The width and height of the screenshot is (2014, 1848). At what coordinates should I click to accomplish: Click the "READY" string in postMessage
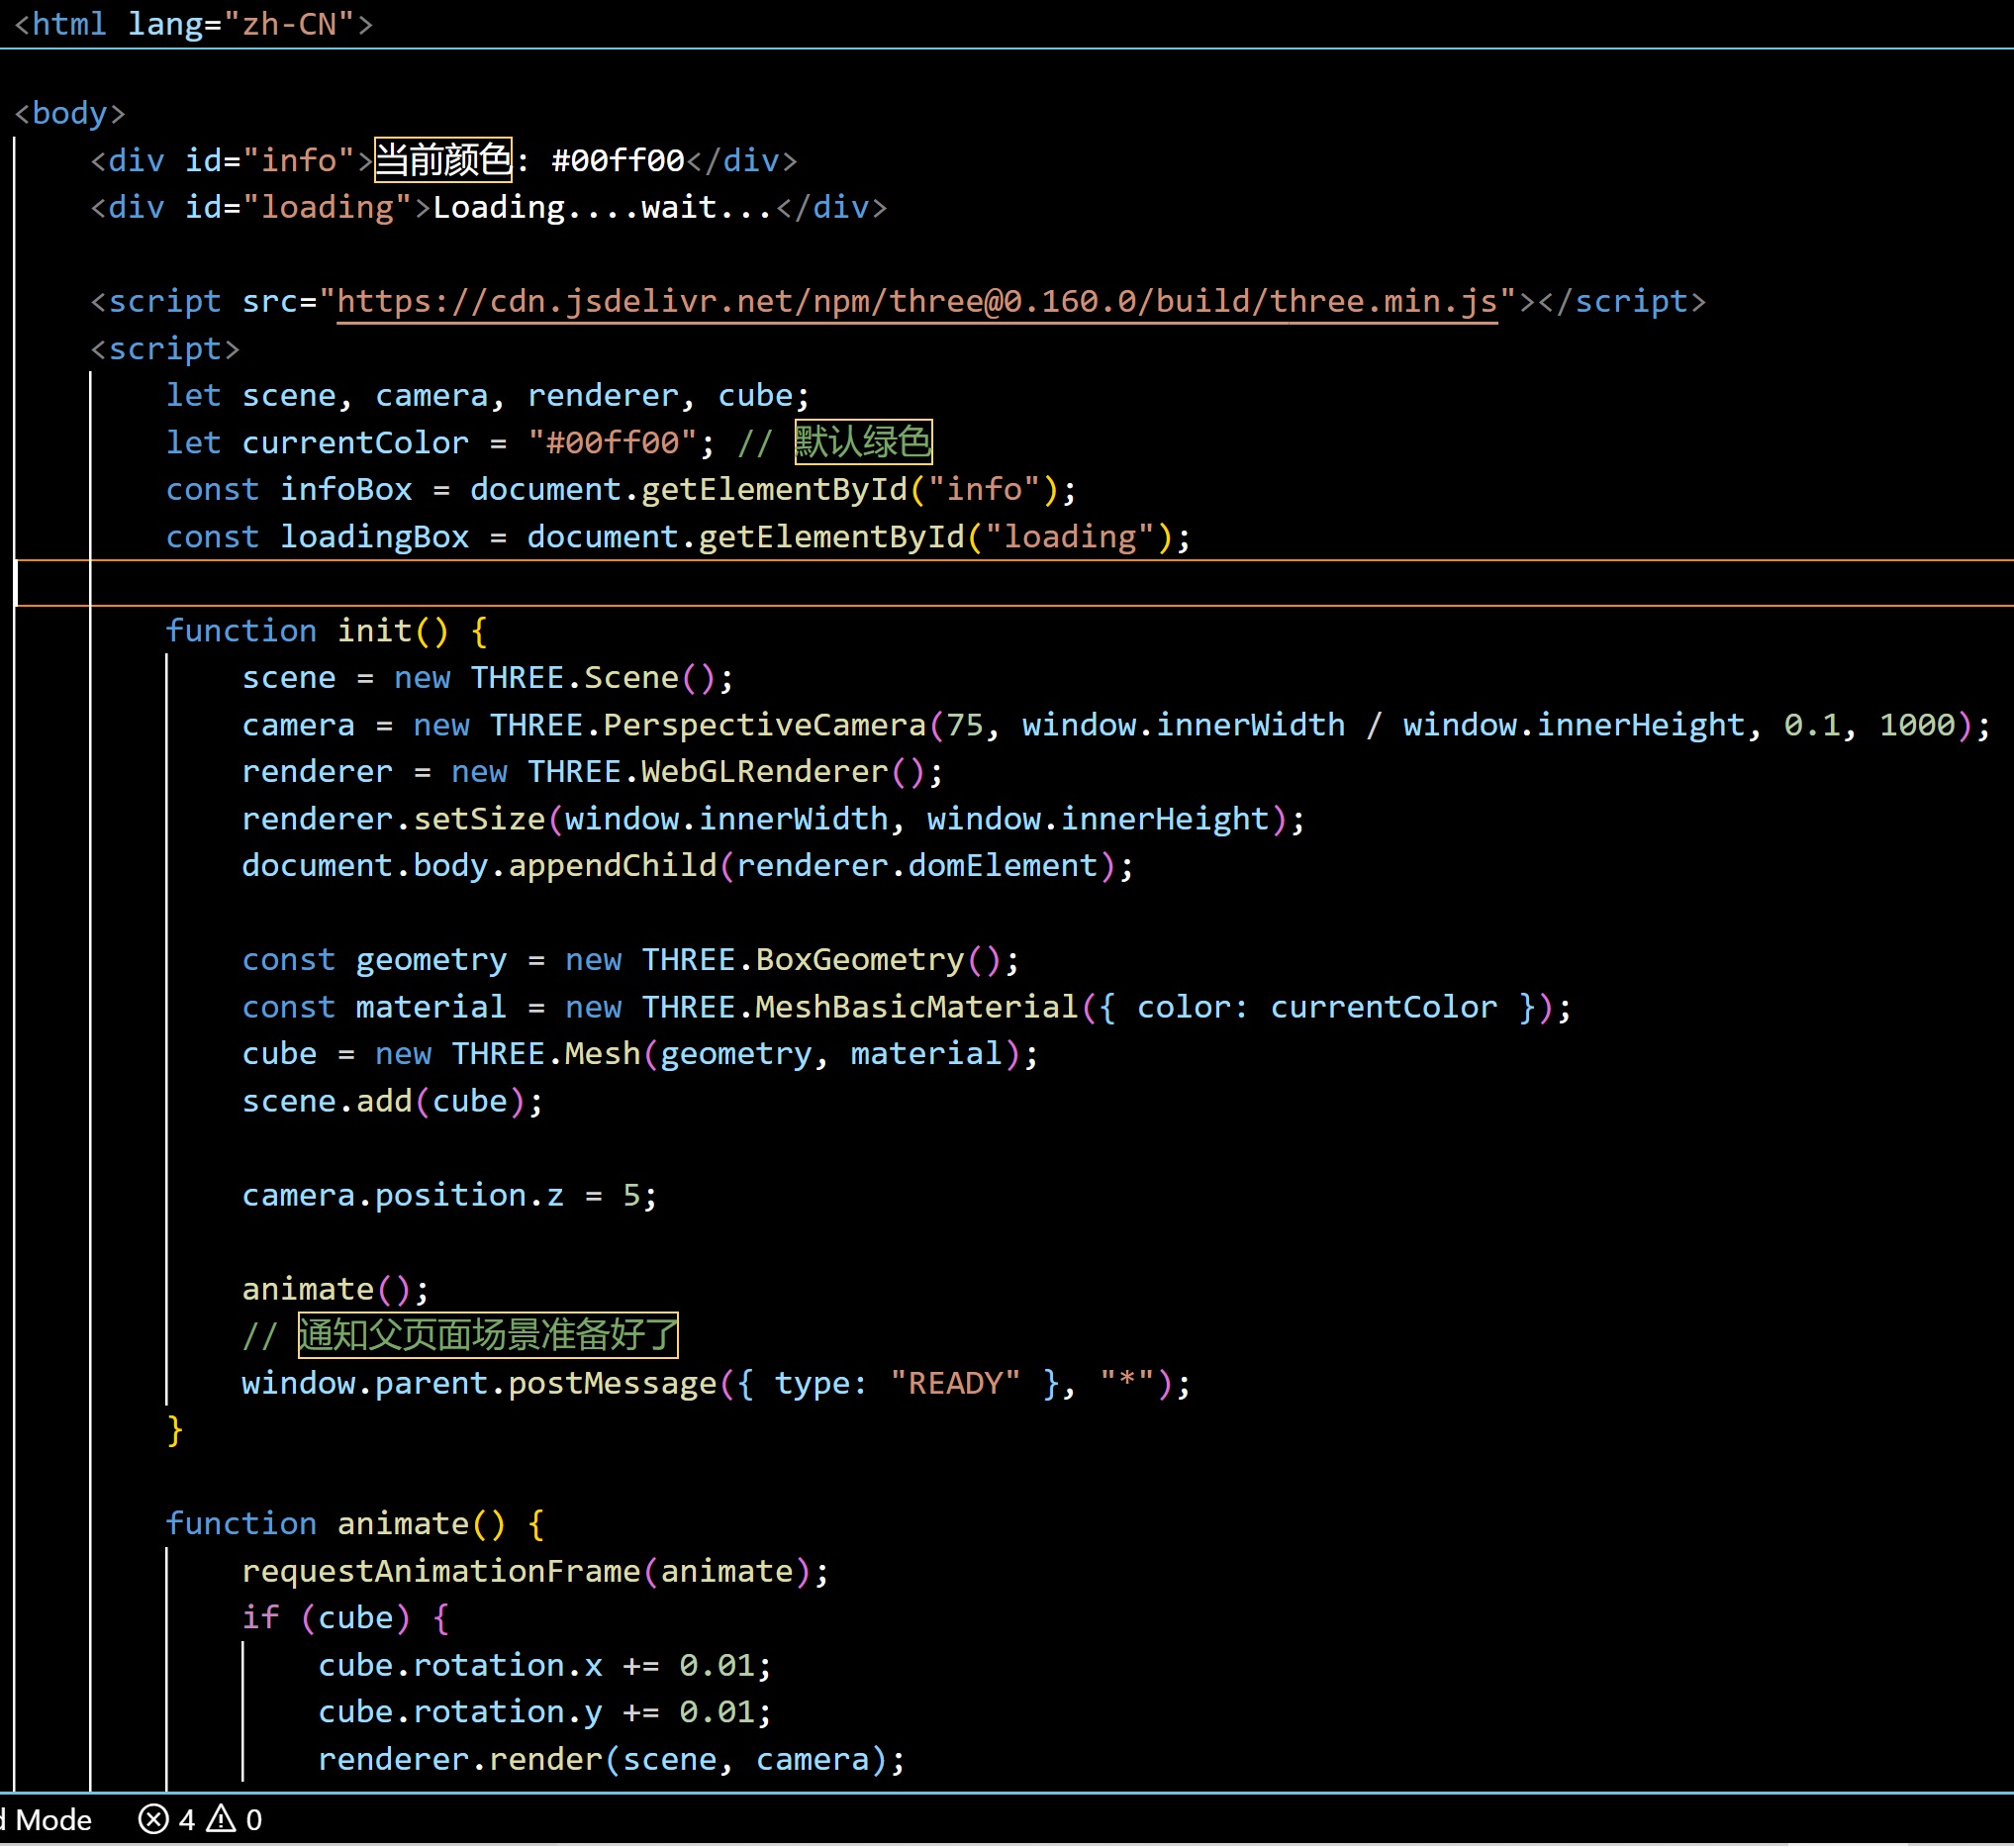tap(955, 1384)
